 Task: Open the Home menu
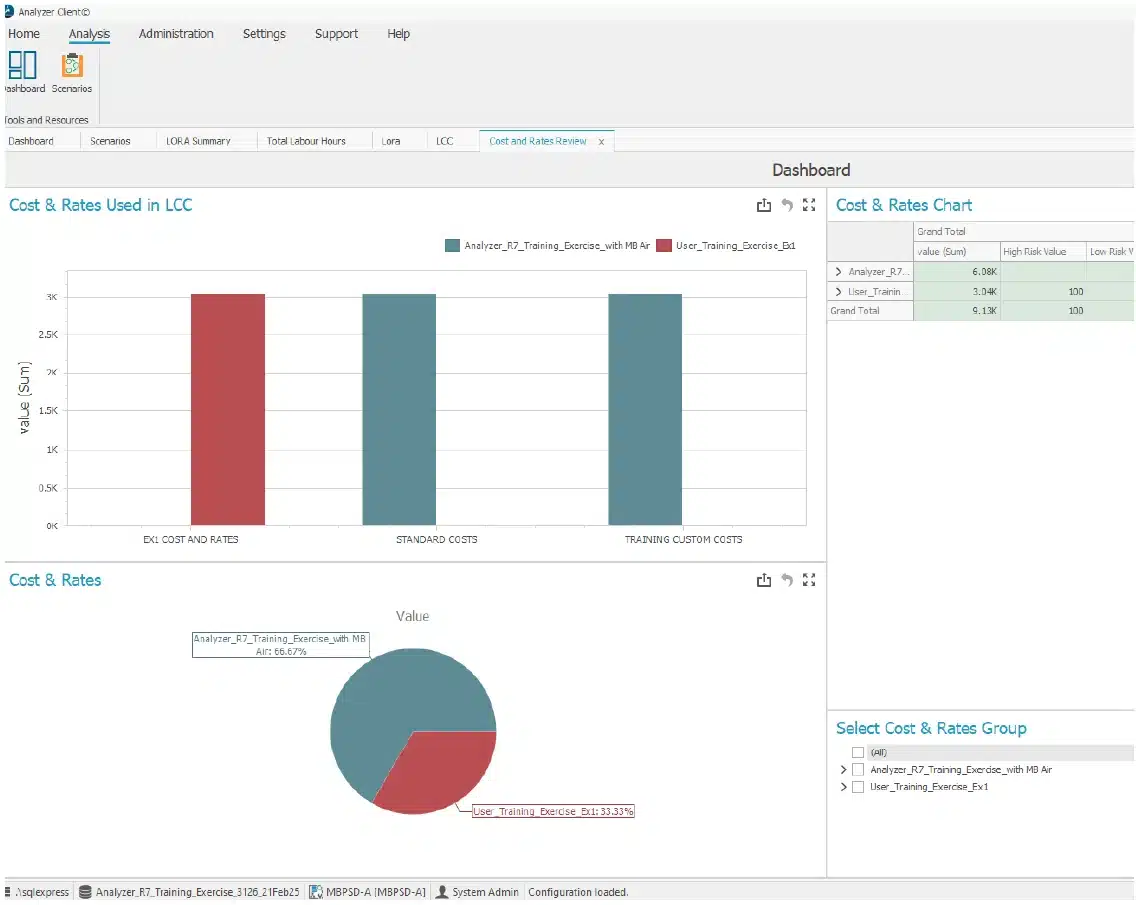point(24,34)
